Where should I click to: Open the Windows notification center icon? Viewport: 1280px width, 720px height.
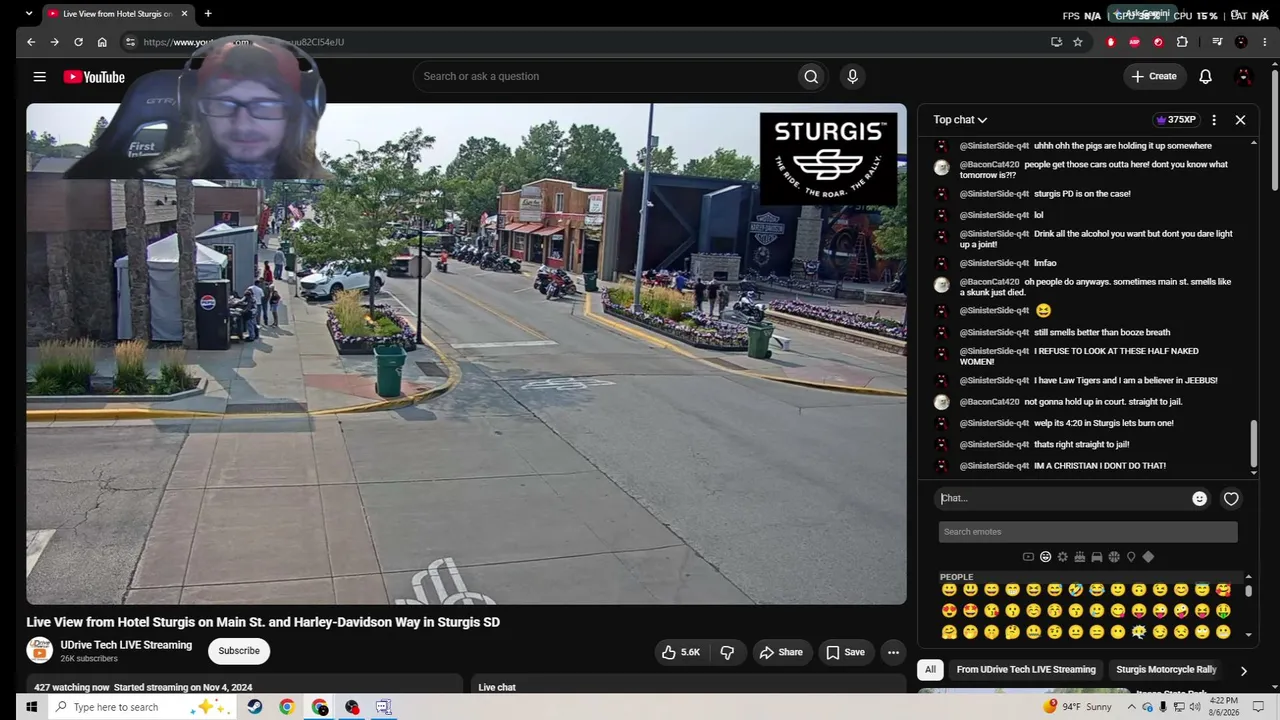pos(1259,707)
